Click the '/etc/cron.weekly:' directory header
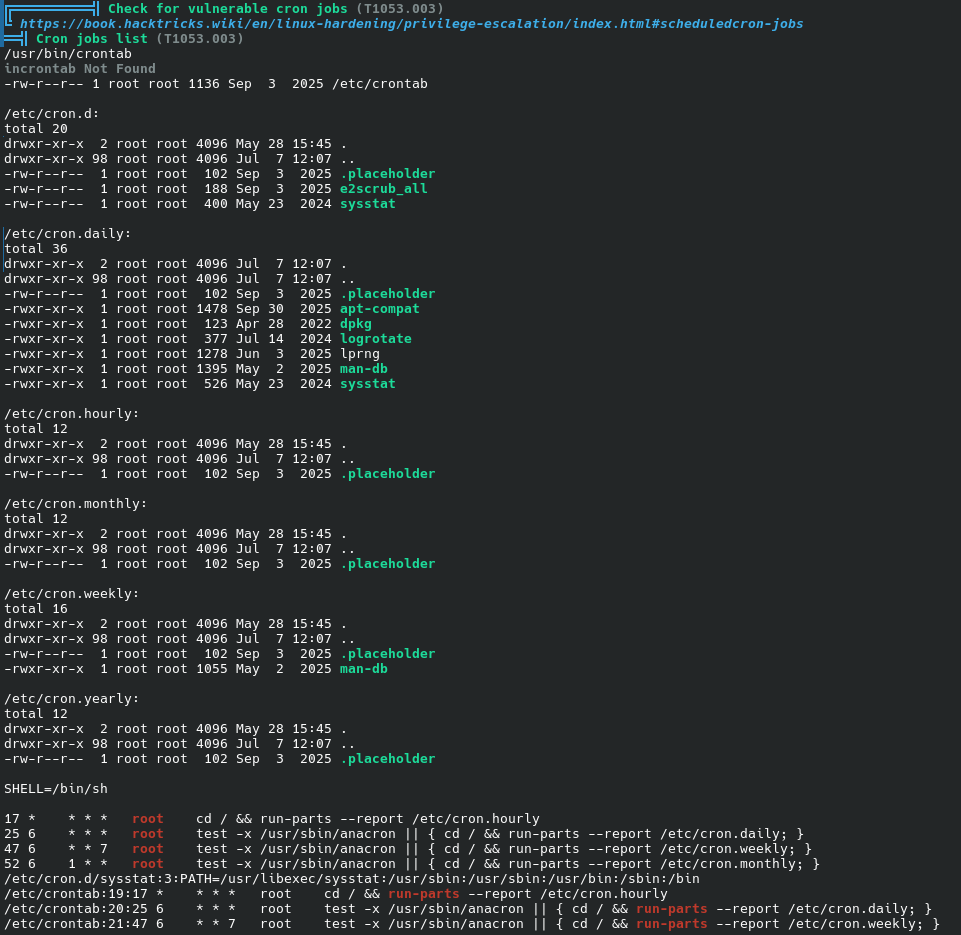 coord(72,594)
